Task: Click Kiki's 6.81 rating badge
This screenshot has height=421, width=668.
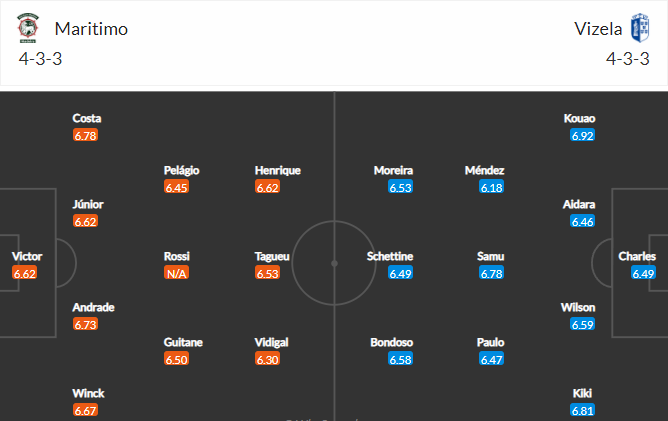Action: click(582, 411)
